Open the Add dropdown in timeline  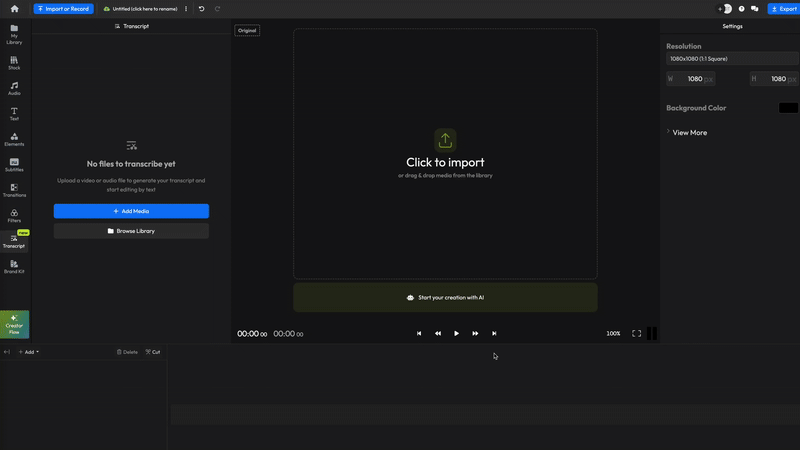pyautogui.click(x=28, y=352)
